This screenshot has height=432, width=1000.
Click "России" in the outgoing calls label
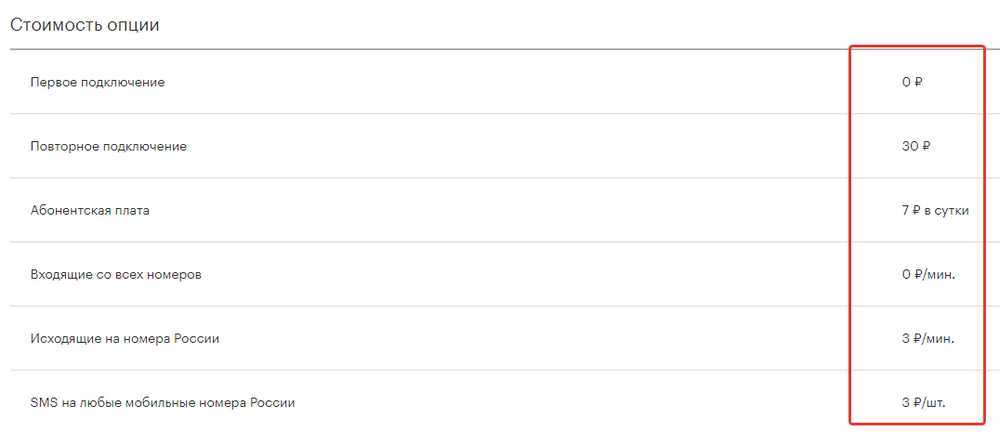tap(196, 338)
